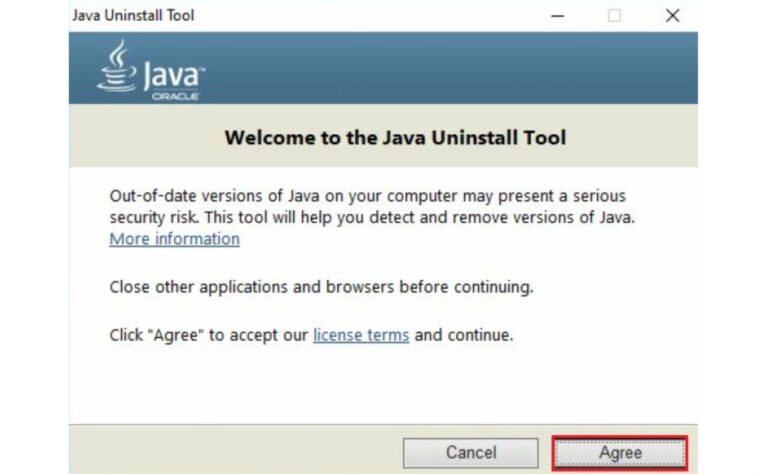Click the "Close other applications and browsers" sentence
Image resolution: width=760 pixels, height=474 pixels.
tap(321, 287)
